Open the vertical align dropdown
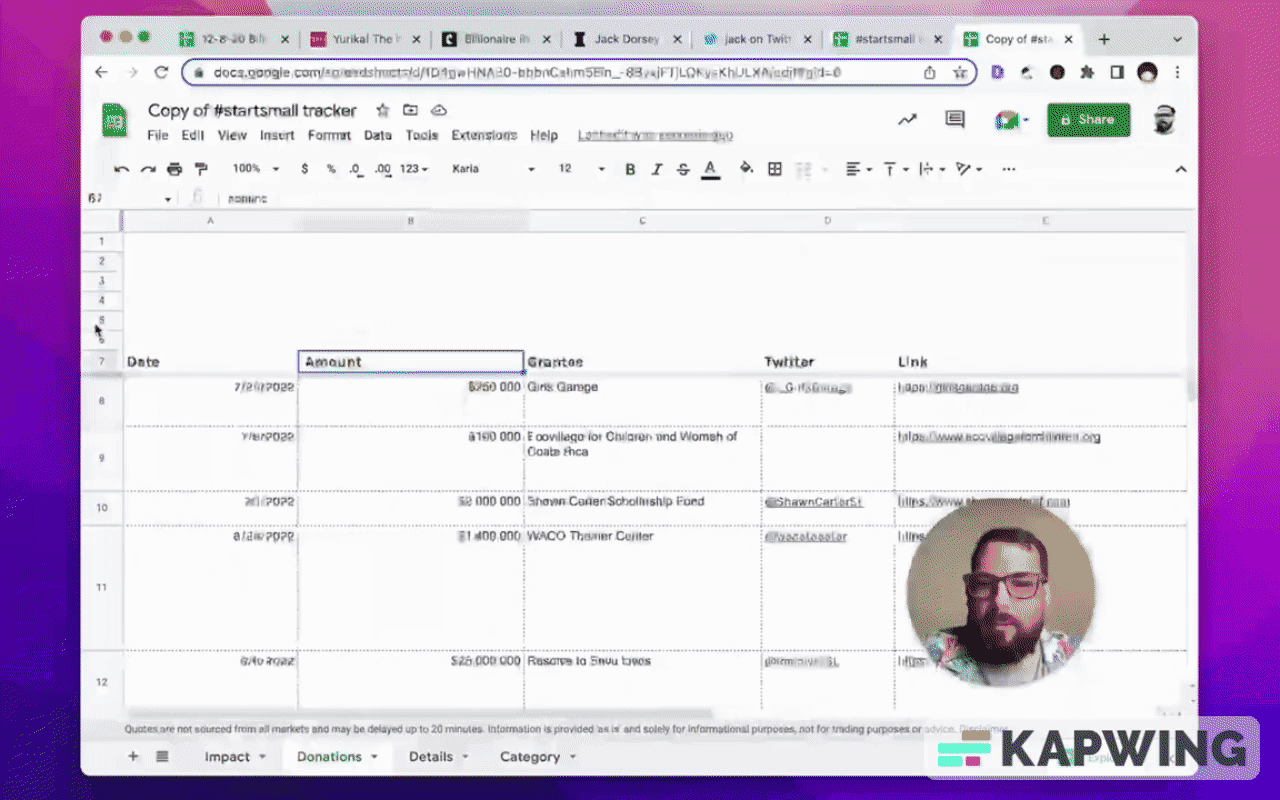1280x800 pixels. click(x=895, y=169)
